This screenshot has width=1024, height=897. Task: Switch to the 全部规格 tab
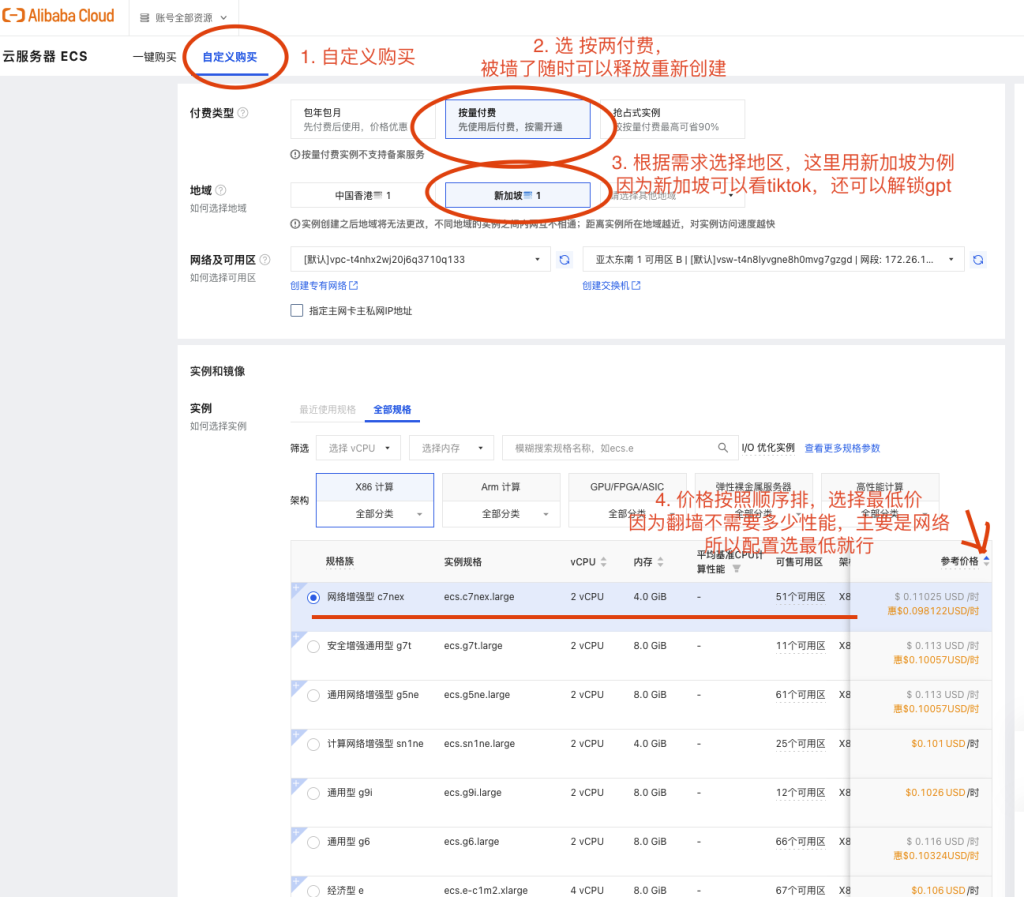392,409
